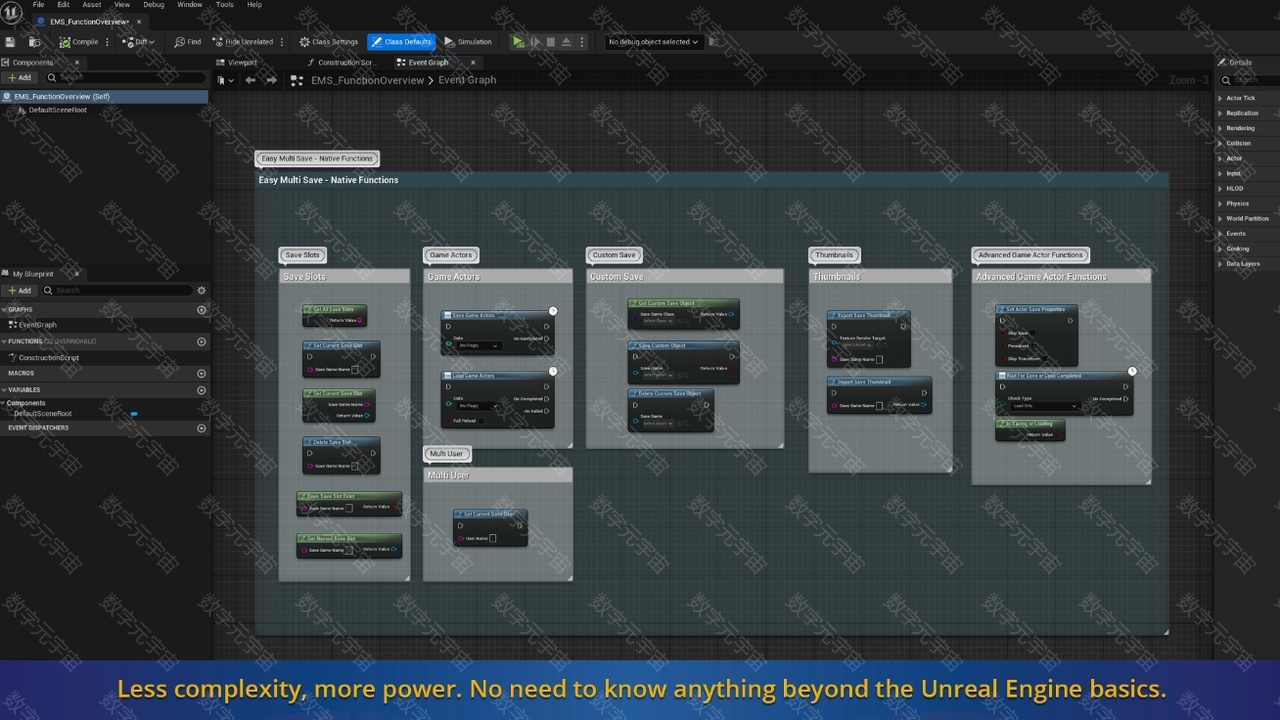Open My Blueprint settings gear
This screenshot has height=720, width=1280.
[201, 290]
